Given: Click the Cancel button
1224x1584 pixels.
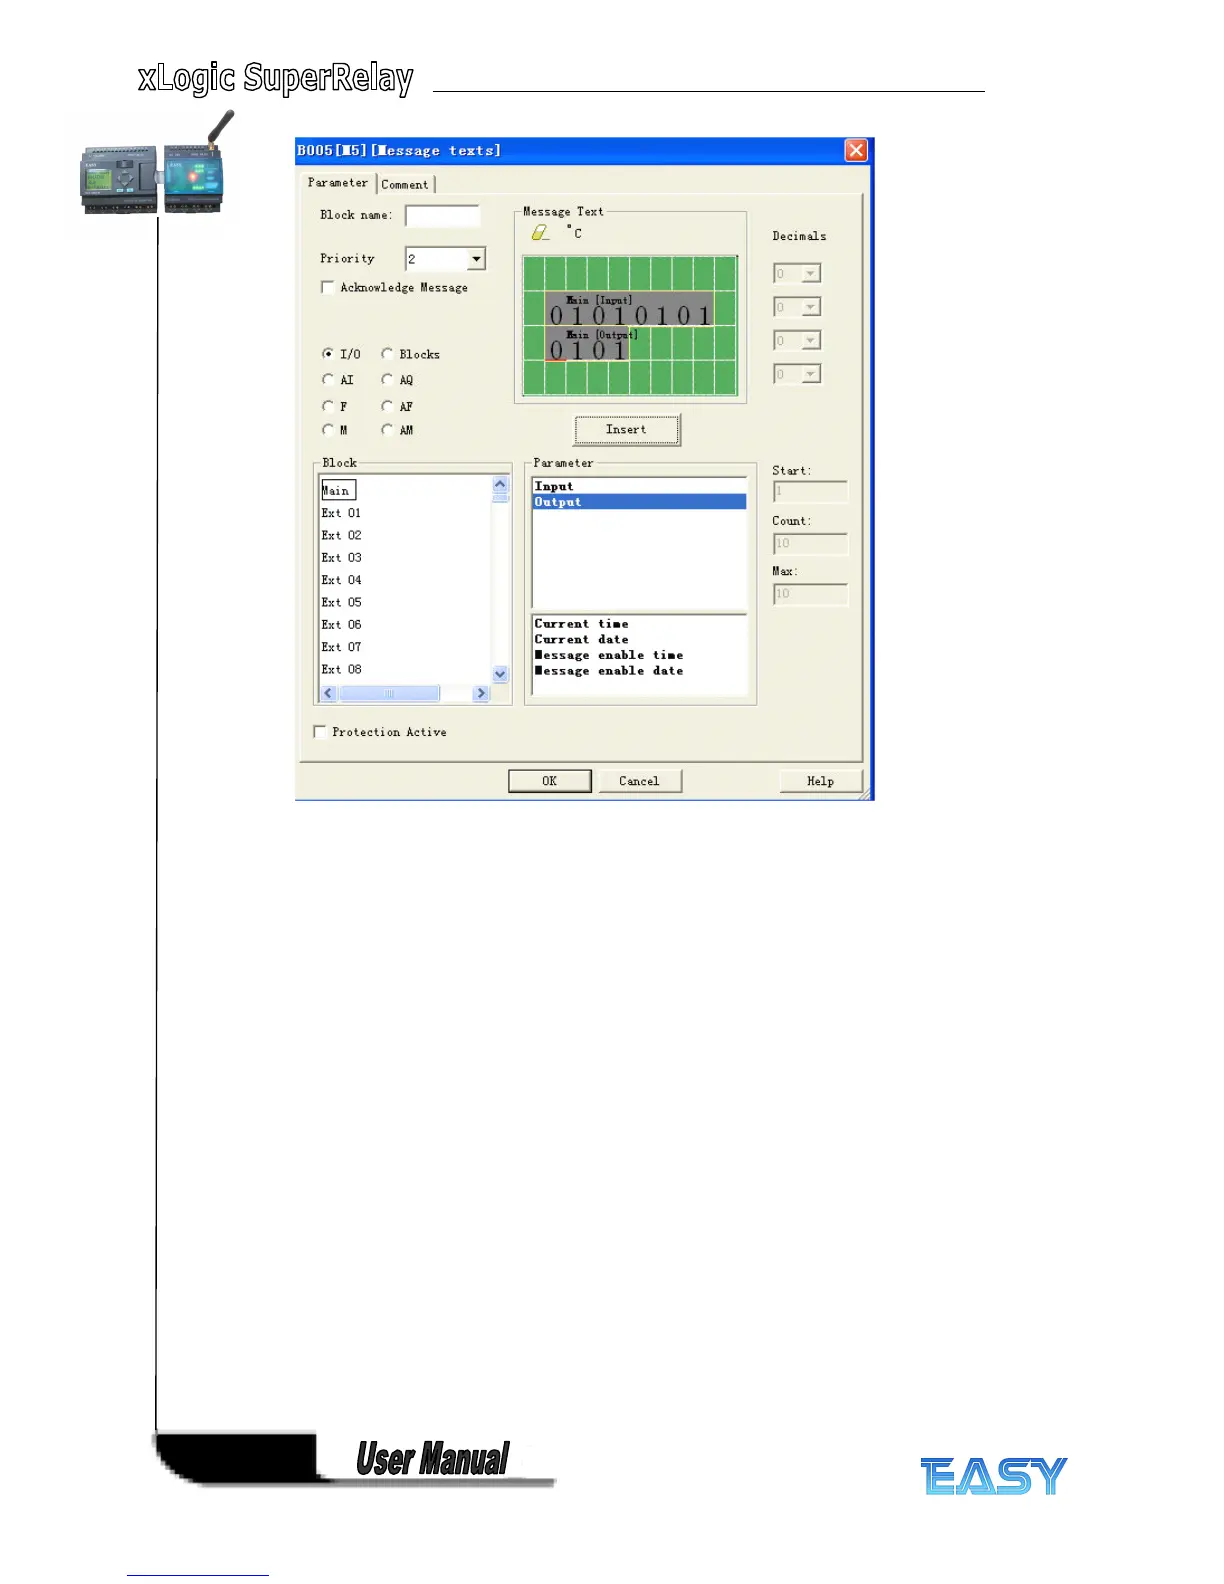Looking at the screenshot, I should point(640,781).
